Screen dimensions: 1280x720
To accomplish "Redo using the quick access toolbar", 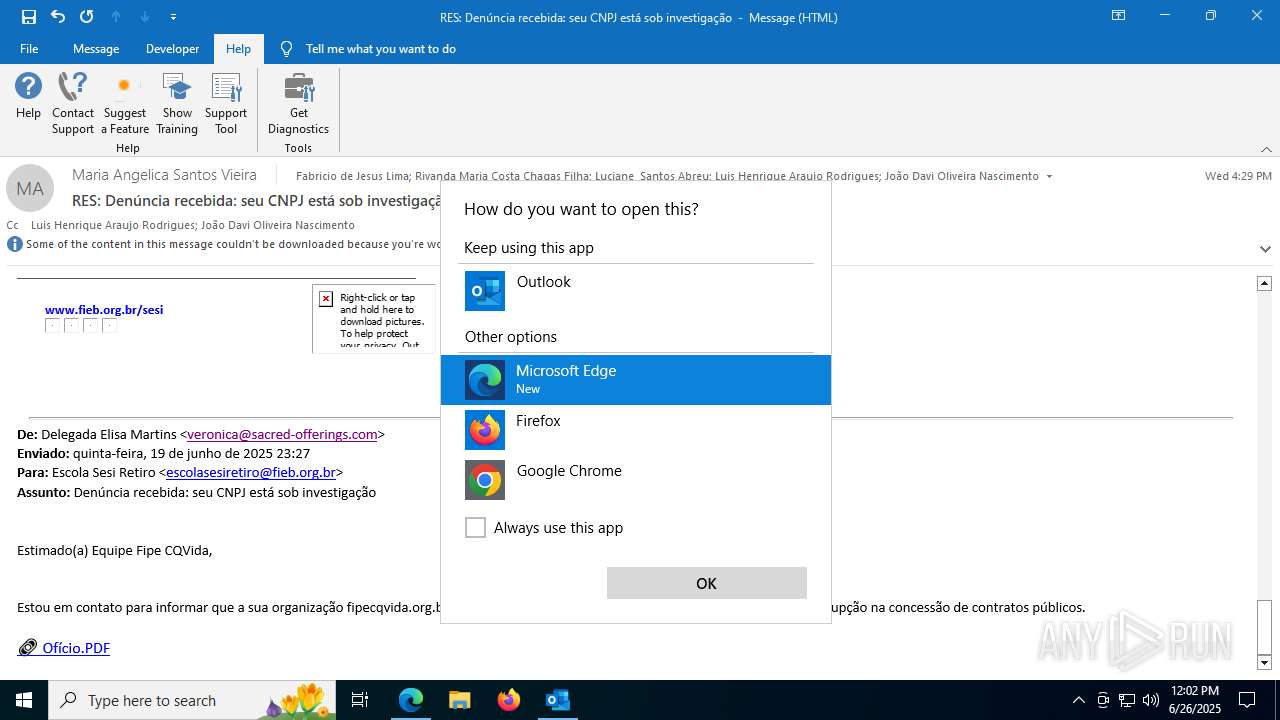I will [x=87, y=17].
